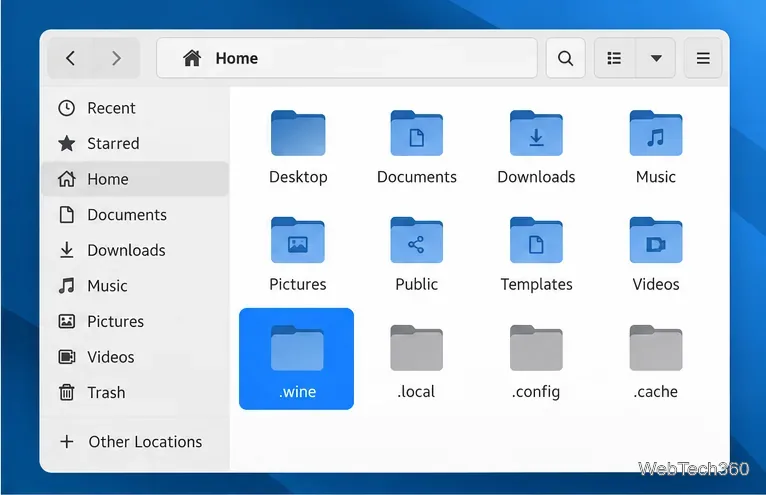Click the selected .wine folder
This screenshot has width=766, height=495.
297,359
